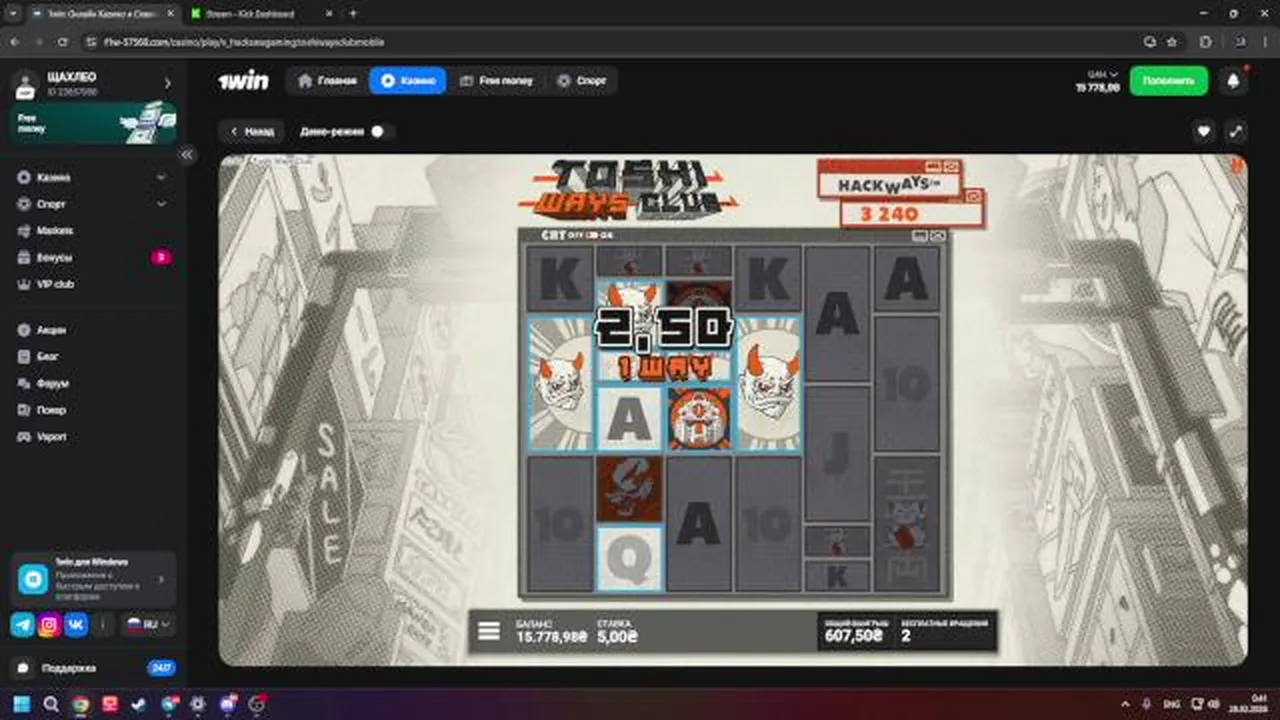
Task: Open the 1win для Windows app card
Action: click(93, 579)
